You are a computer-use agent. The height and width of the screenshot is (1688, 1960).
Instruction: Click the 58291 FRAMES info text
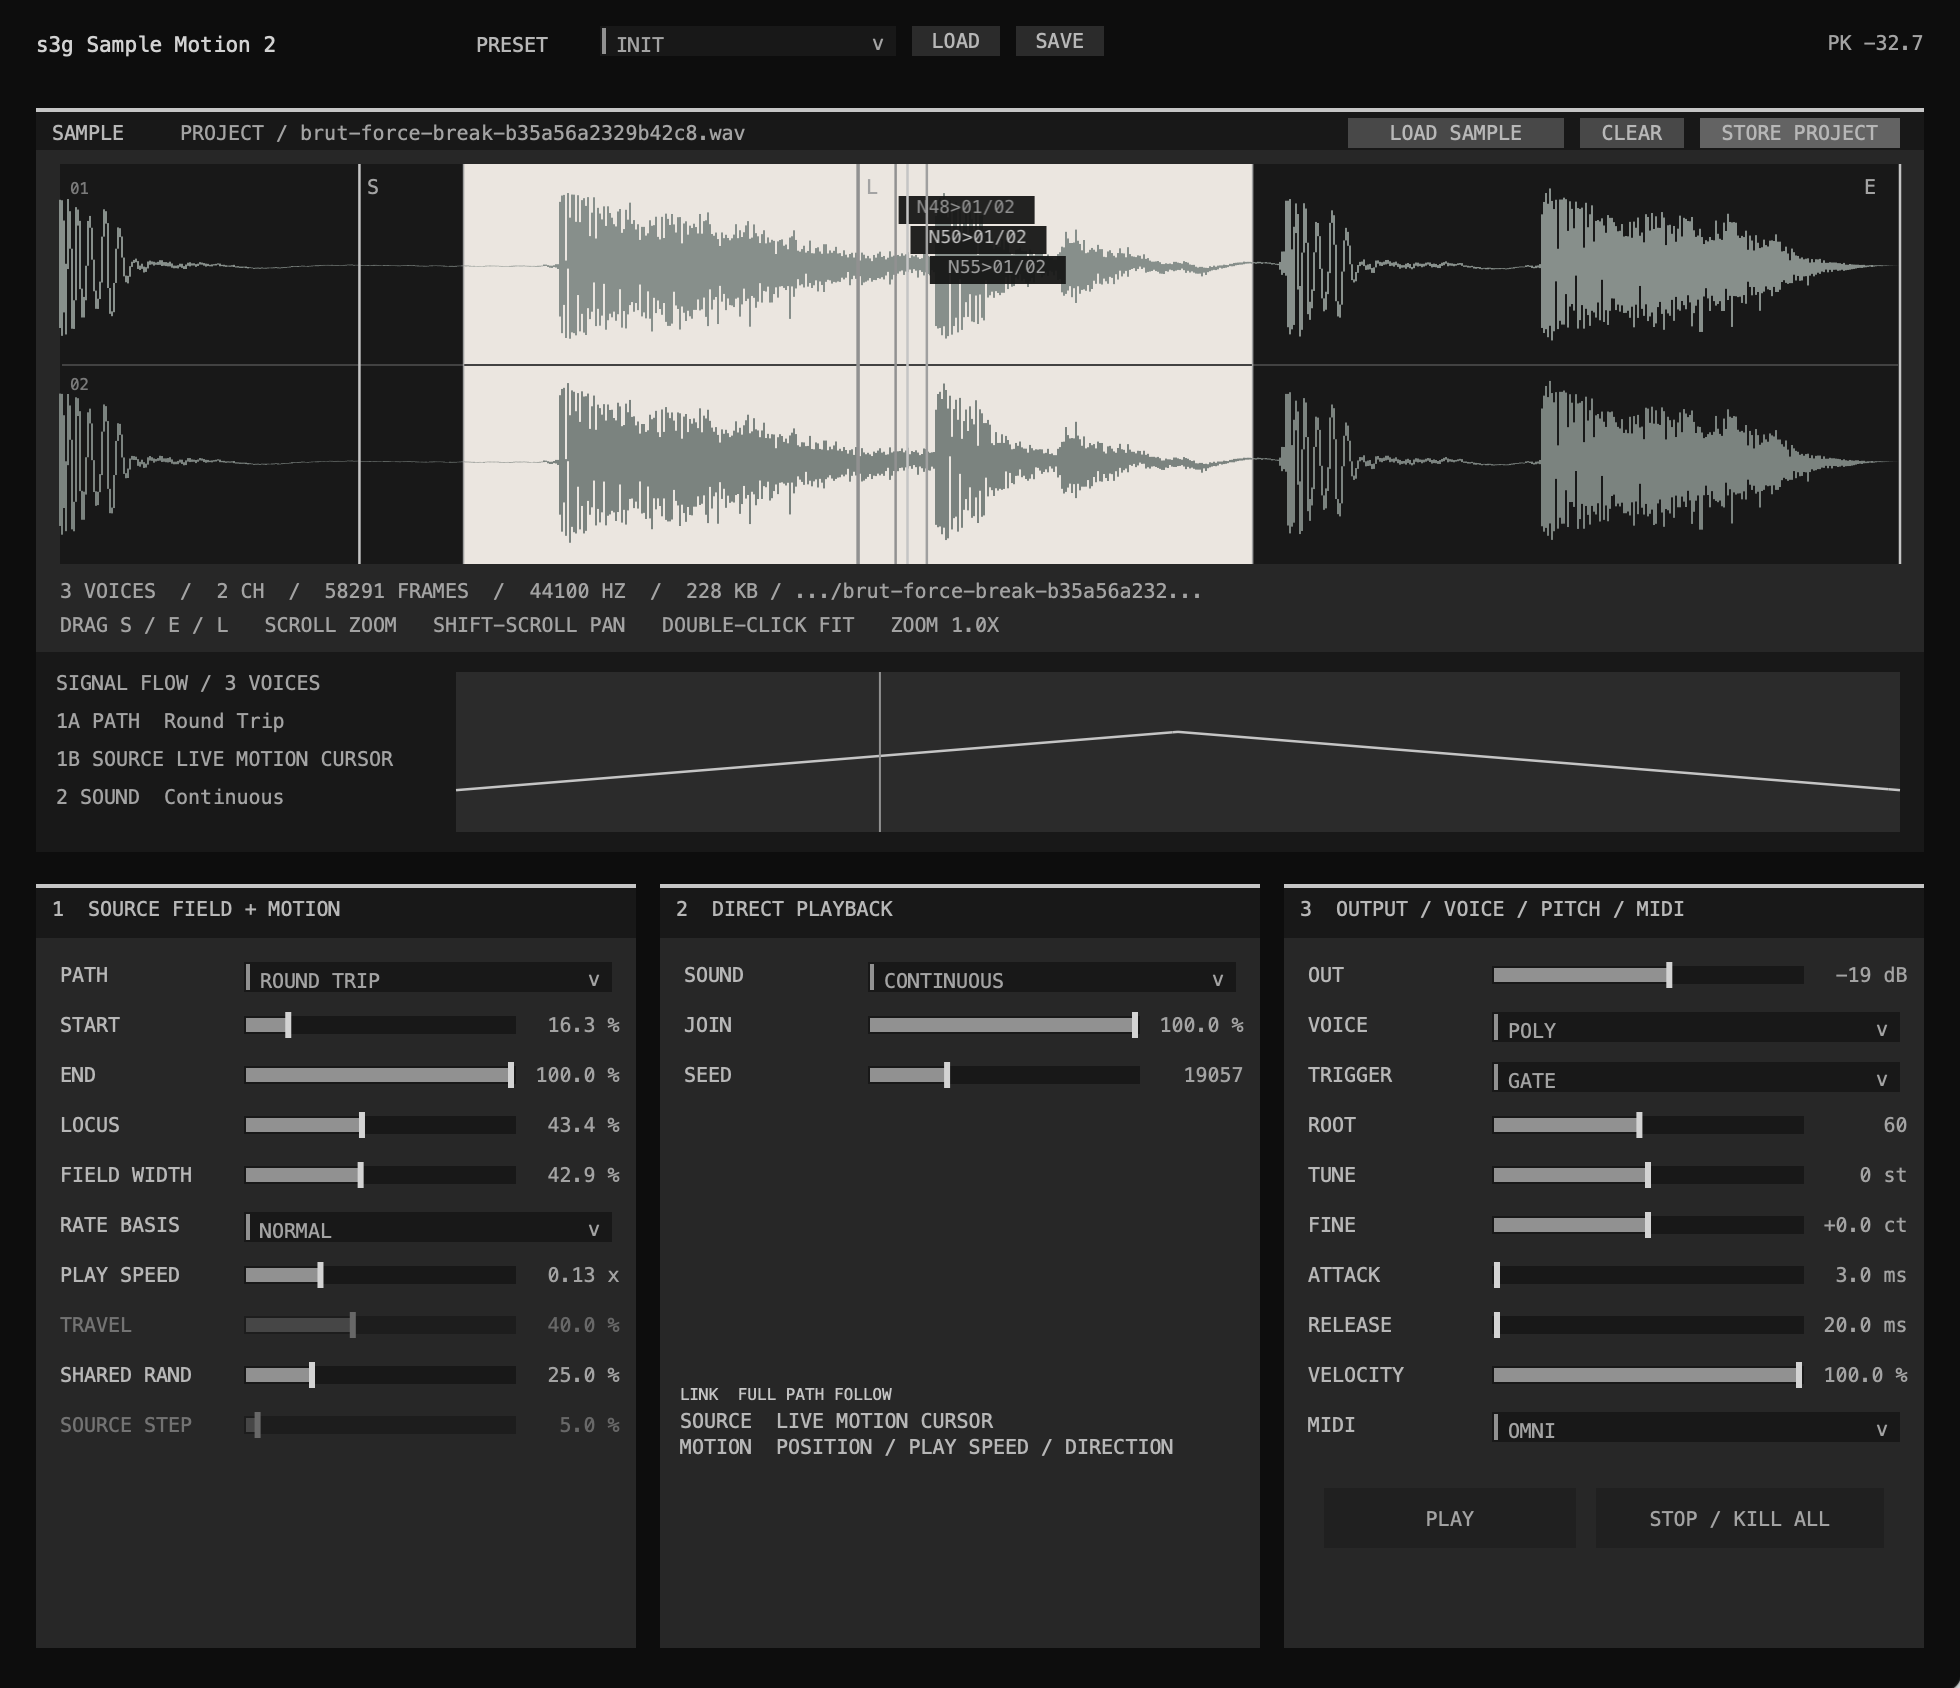tap(396, 591)
